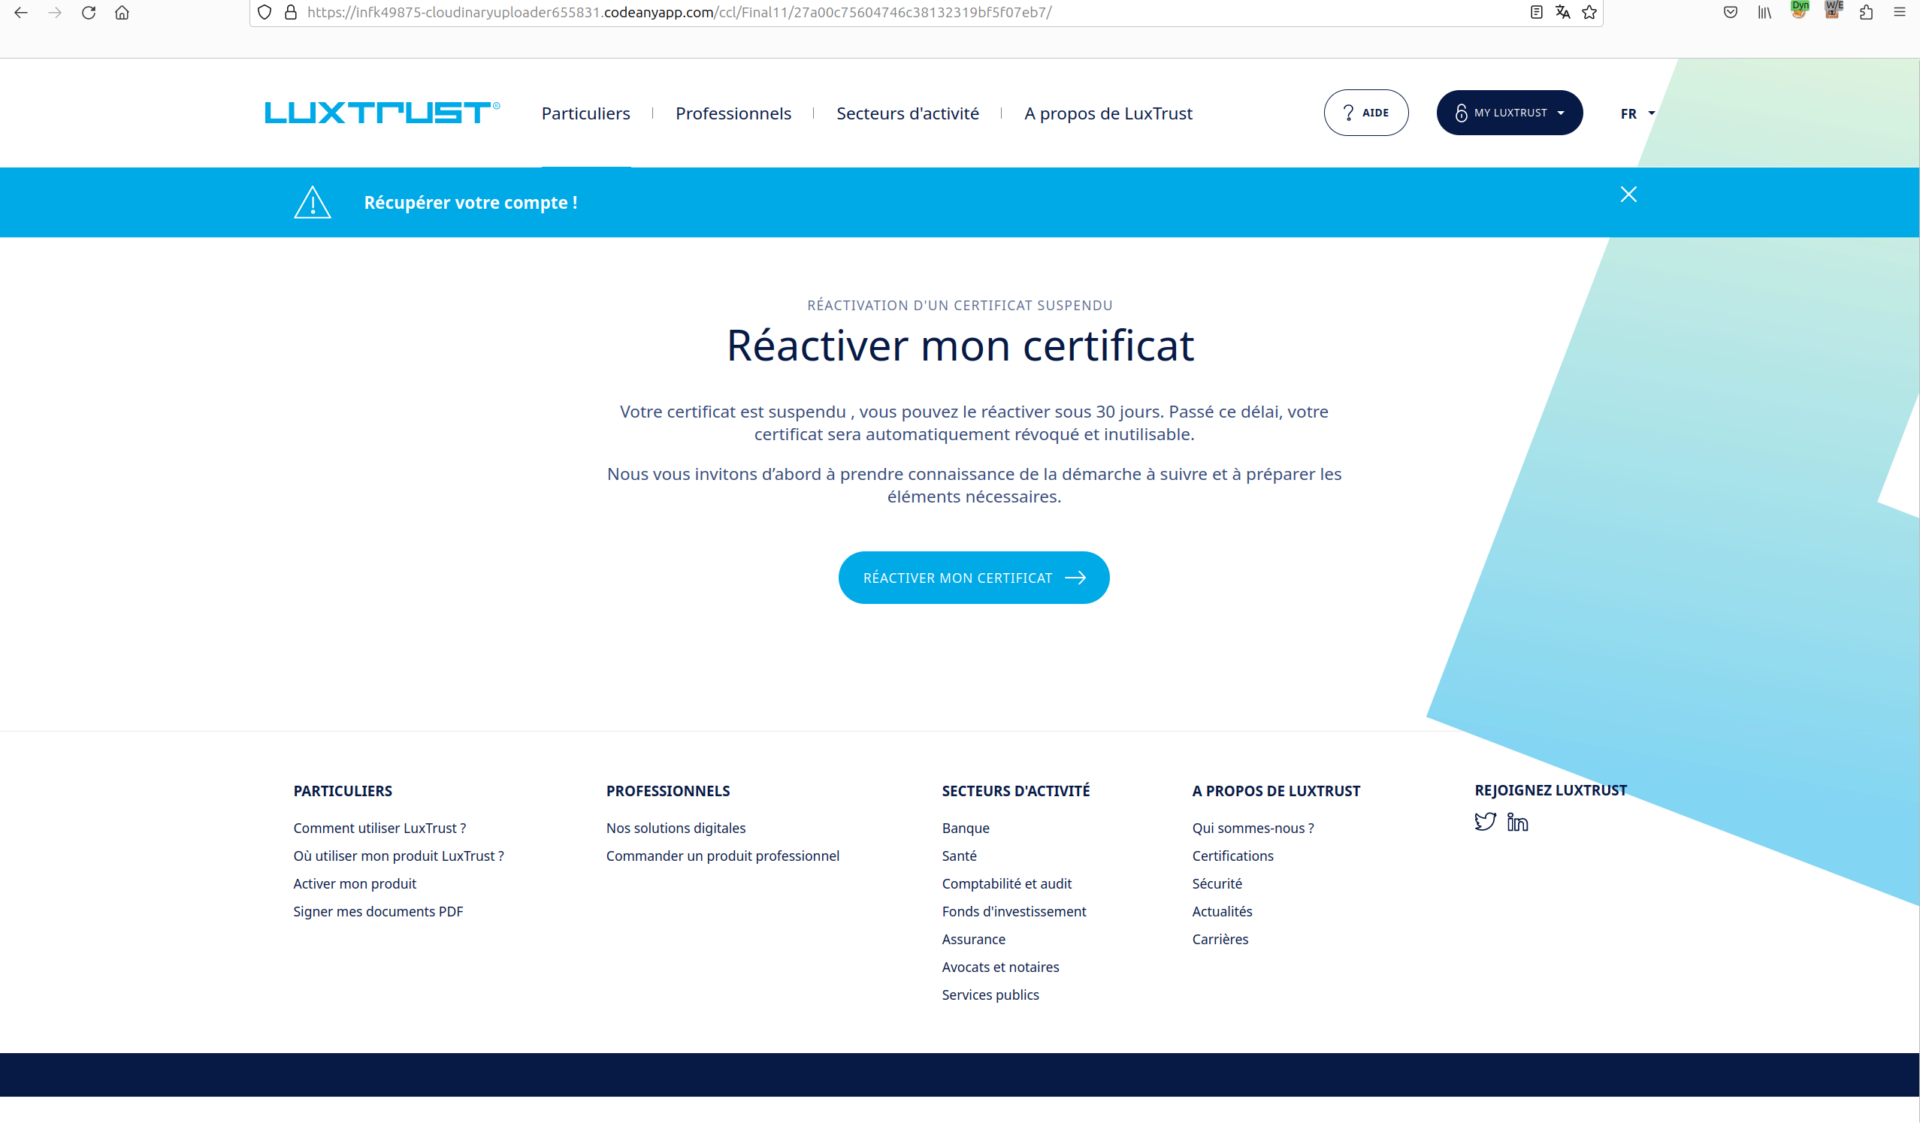Open Qui sommes-nous link
The width and height of the screenshot is (1920, 1144).
[x=1253, y=828]
